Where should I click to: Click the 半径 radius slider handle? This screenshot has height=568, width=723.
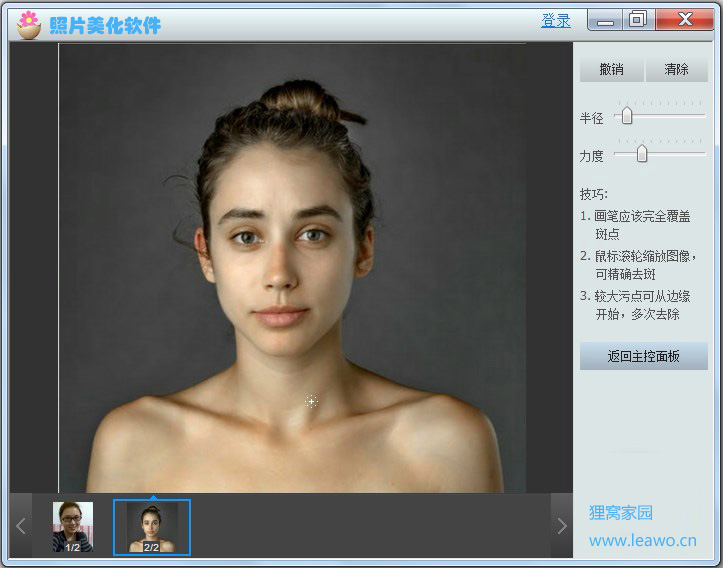pyautogui.click(x=626, y=116)
